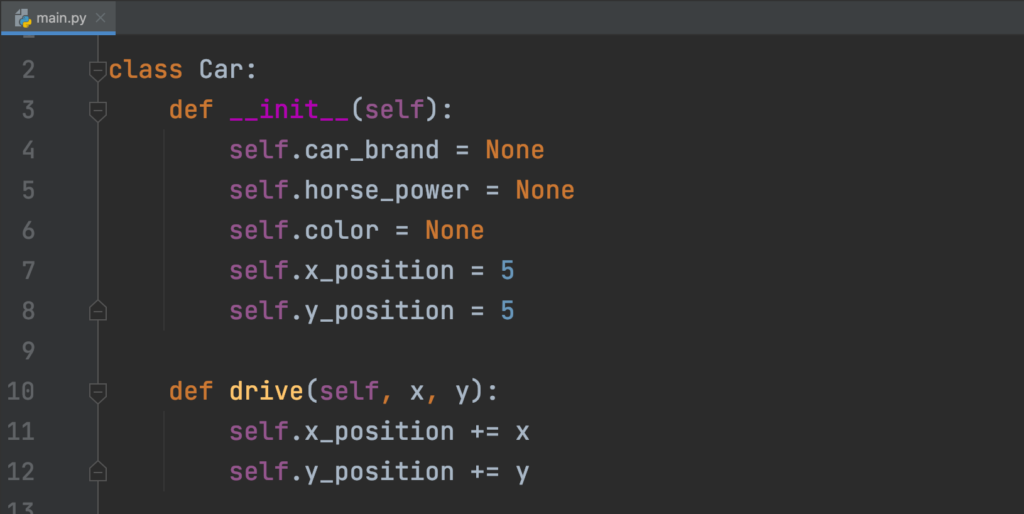Collapse the class Car fold marker
The image size is (1024, 514).
click(x=97, y=70)
